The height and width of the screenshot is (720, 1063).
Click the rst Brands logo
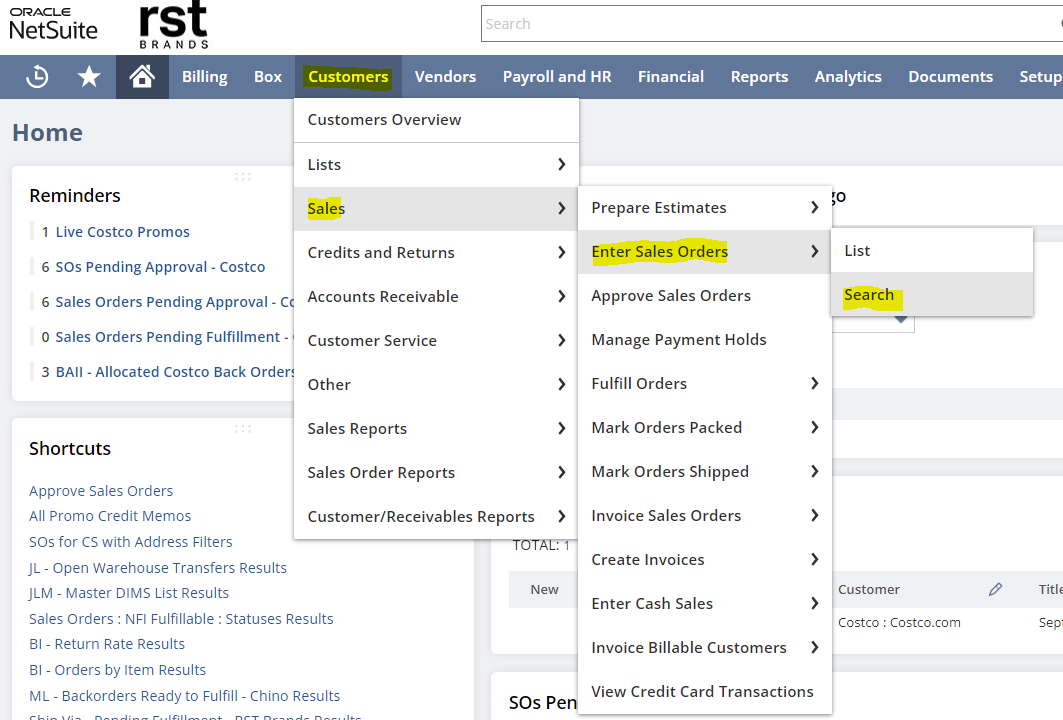click(x=174, y=24)
